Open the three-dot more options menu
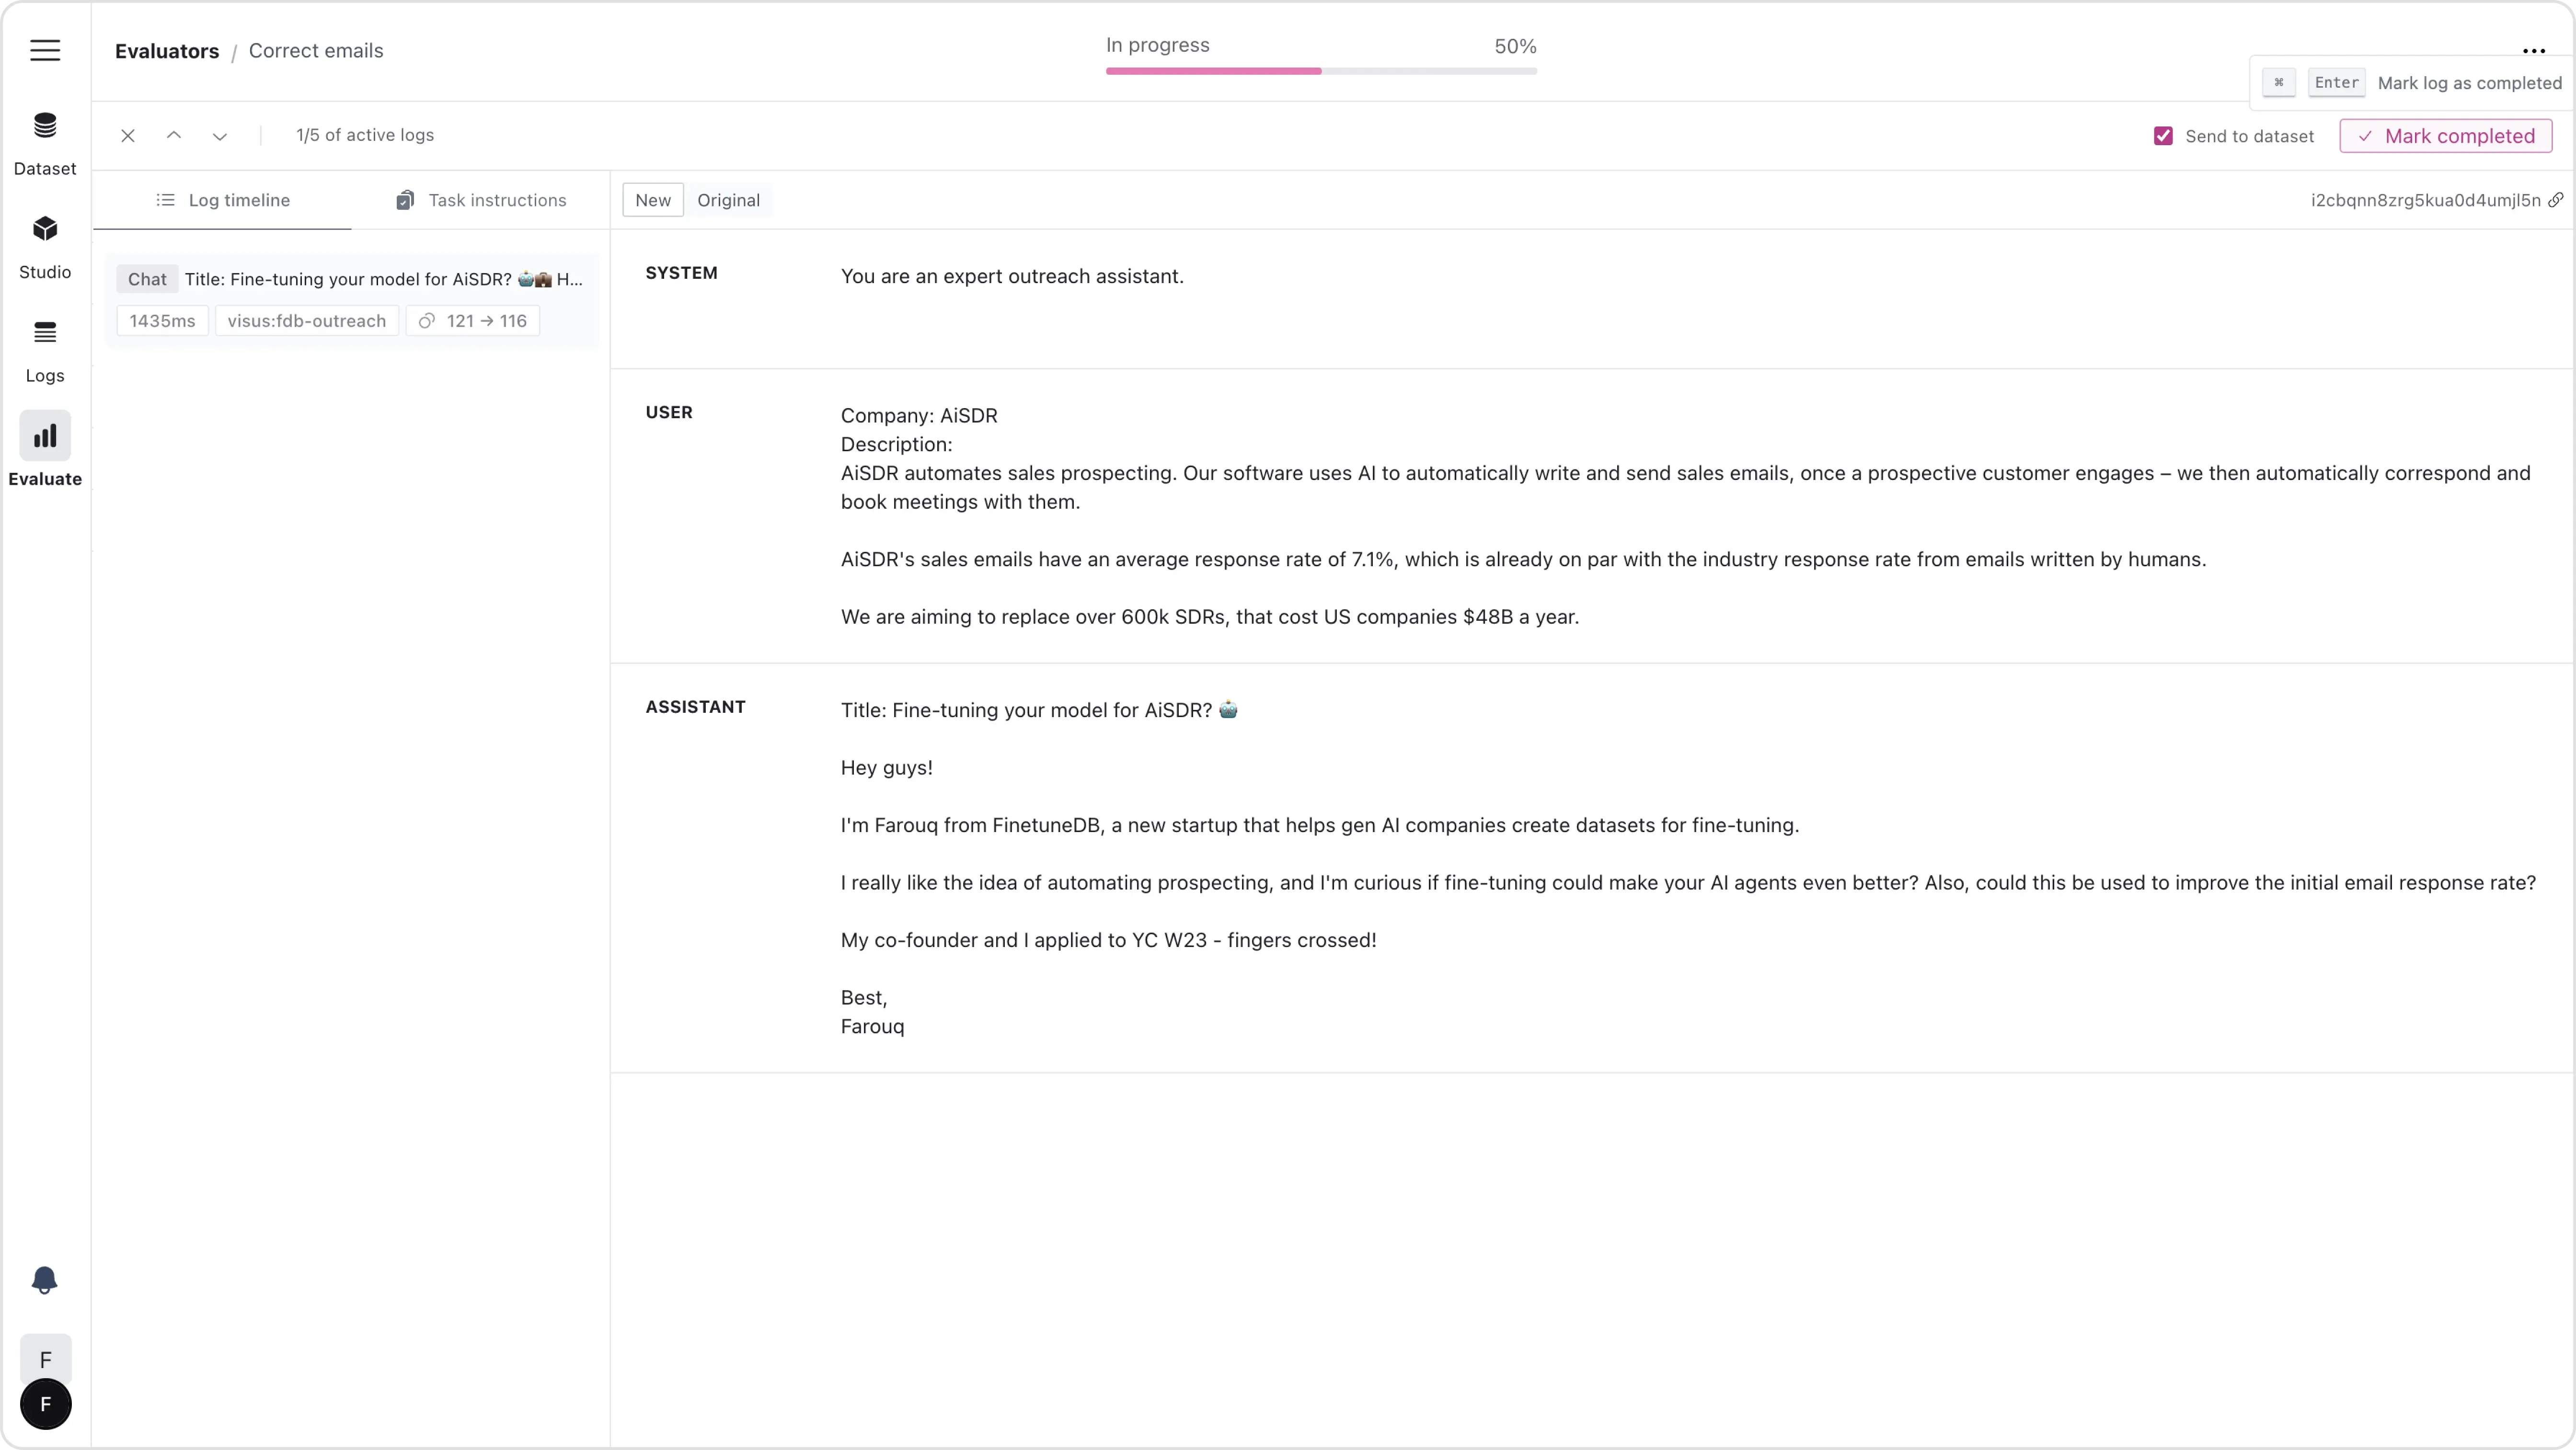The image size is (2576, 1450). 2533,50
